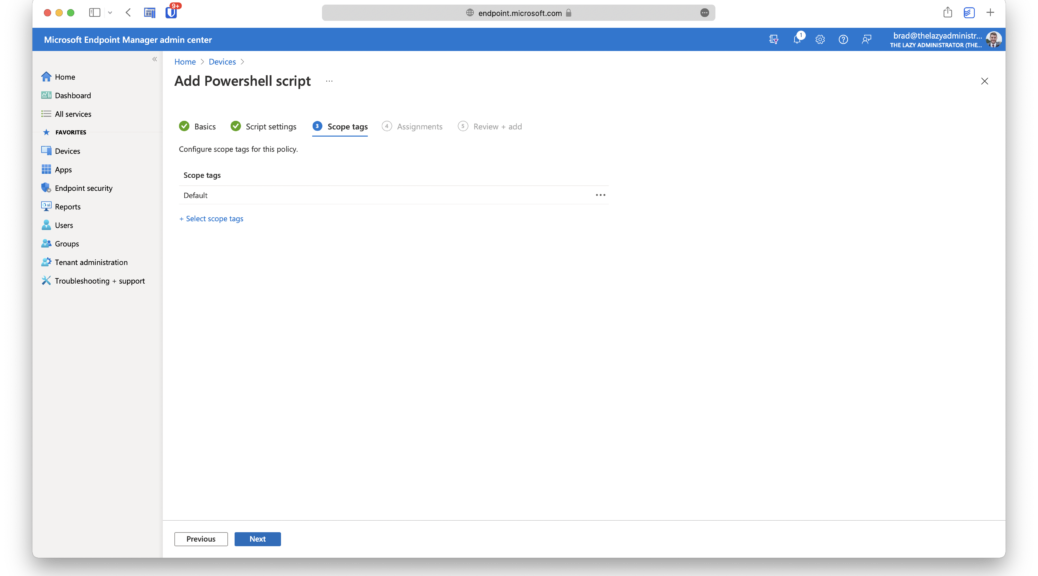Open the help question mark icon
Image resolution: width=1038 pixels, height=576 pixels.
[843, 40]
